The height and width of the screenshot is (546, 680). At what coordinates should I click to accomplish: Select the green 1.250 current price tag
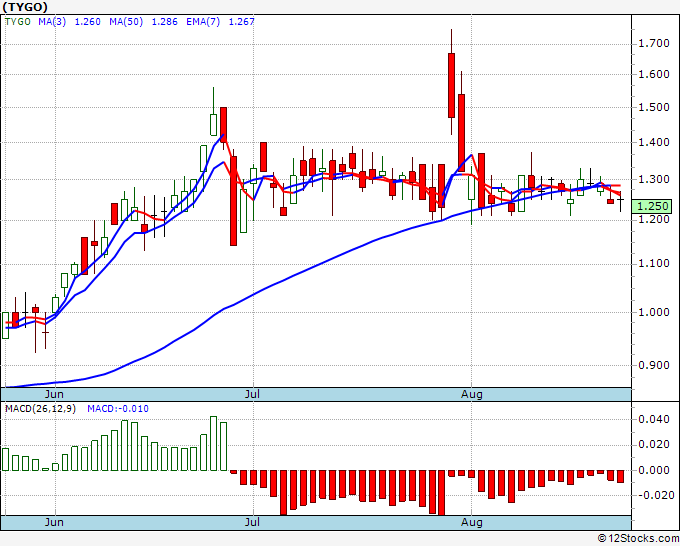[x=652, y=206]
